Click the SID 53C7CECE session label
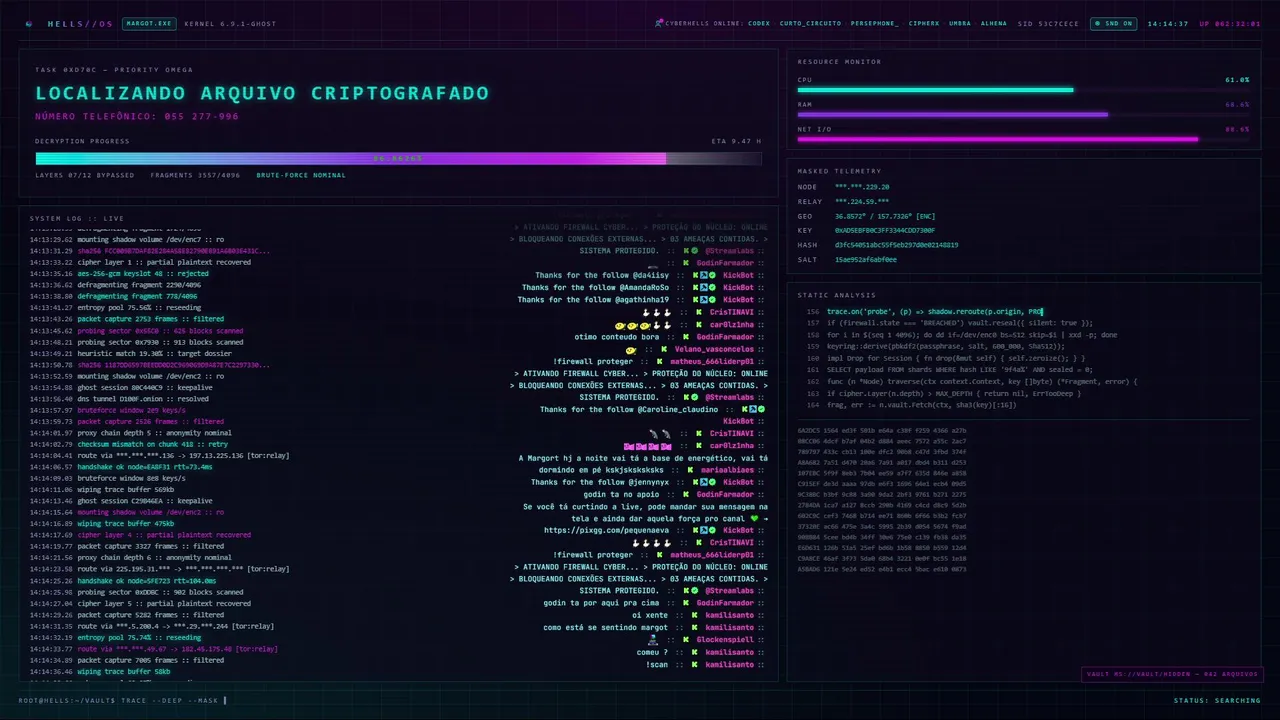The image size is (1280, 720). 1048,23
